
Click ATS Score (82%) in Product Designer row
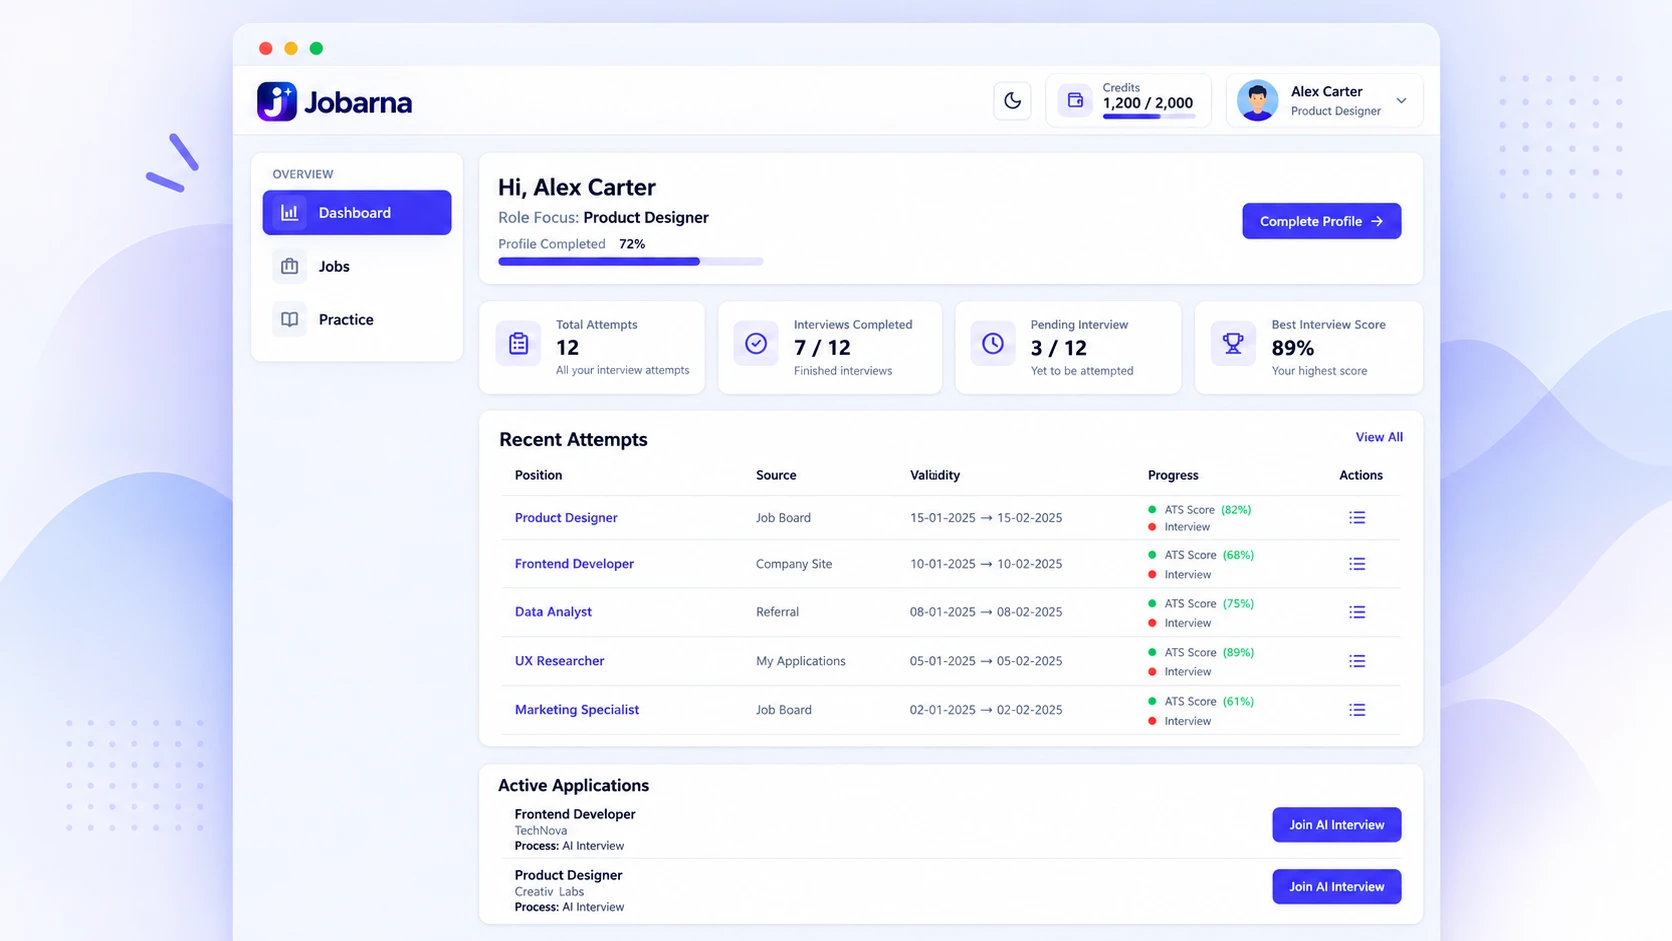pyautogui.click(x=1208, y=510)
